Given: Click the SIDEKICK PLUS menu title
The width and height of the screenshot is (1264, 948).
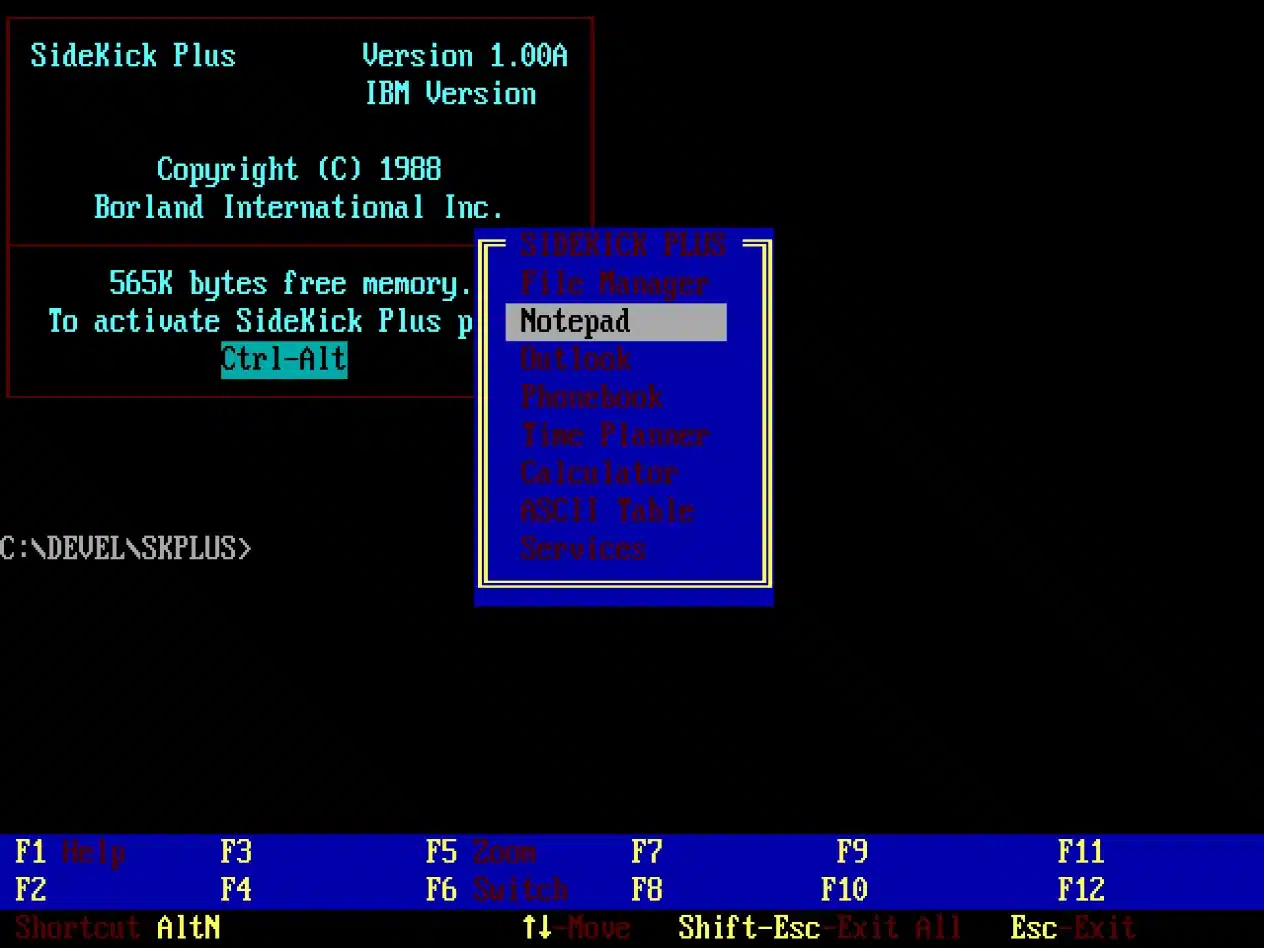Looking at the screenshot, I should 622,246.
